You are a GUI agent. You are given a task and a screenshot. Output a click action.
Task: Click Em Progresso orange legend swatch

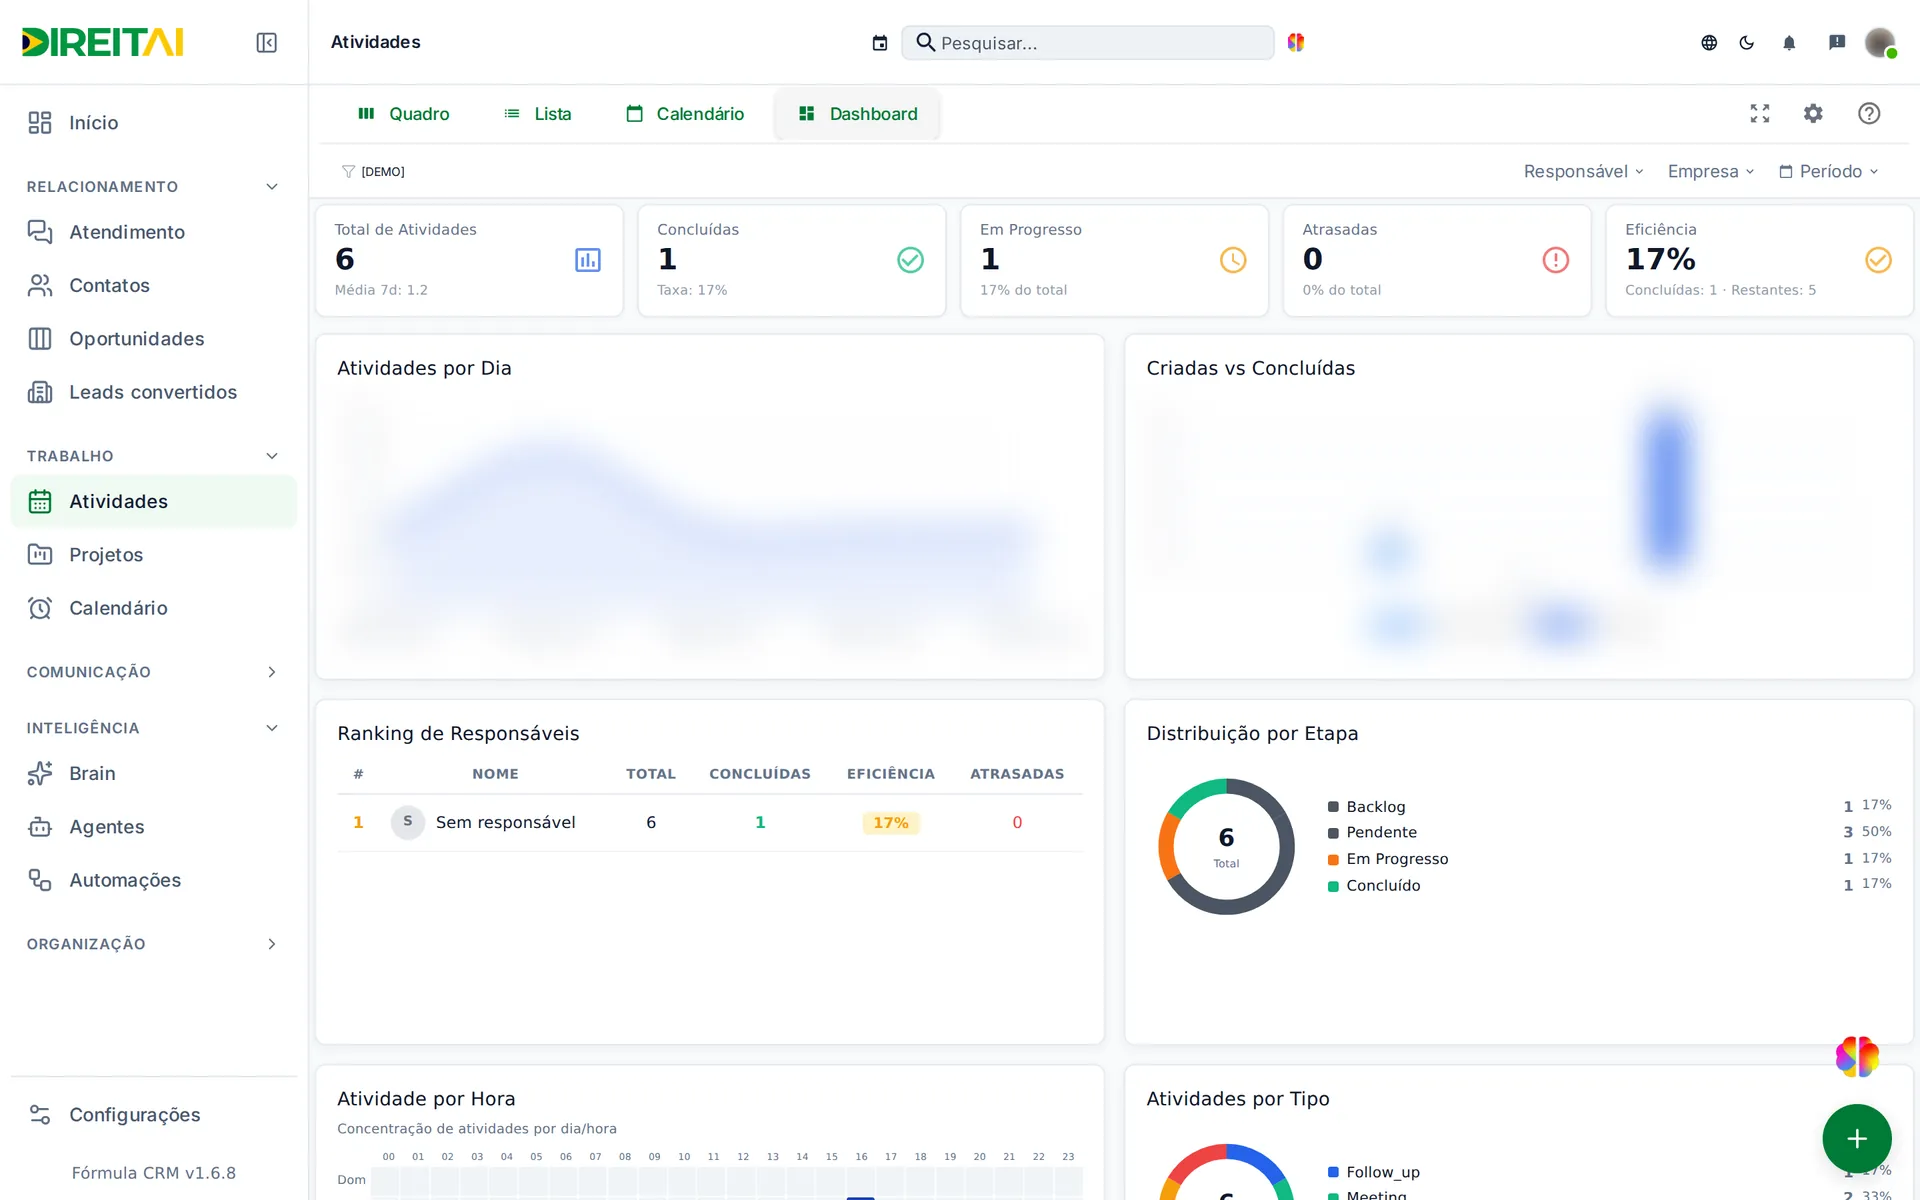coord(1333,860)
